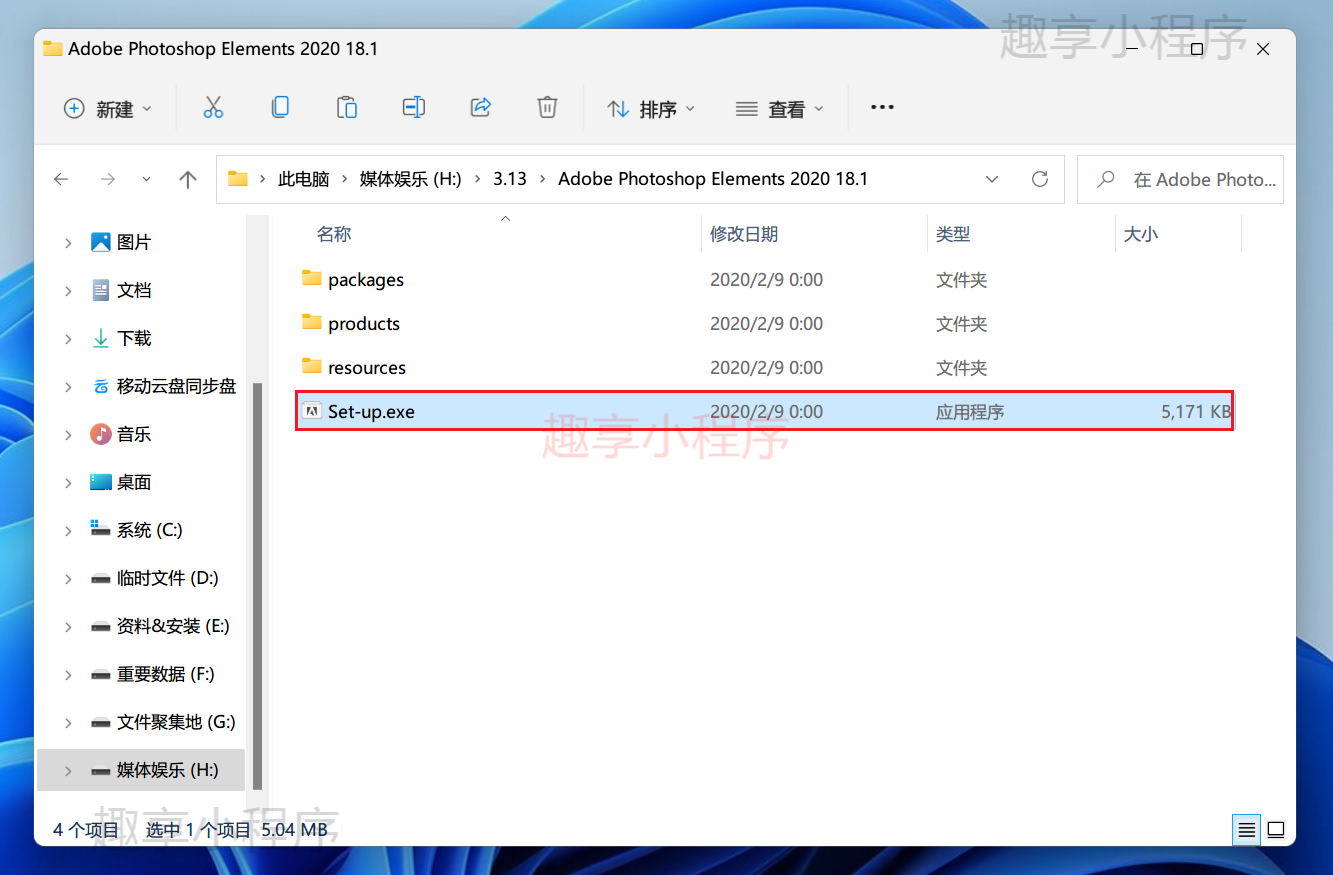1333x875 pixels.
Task: Click the 5,171 KB size cell
Action: [1196, 412]
